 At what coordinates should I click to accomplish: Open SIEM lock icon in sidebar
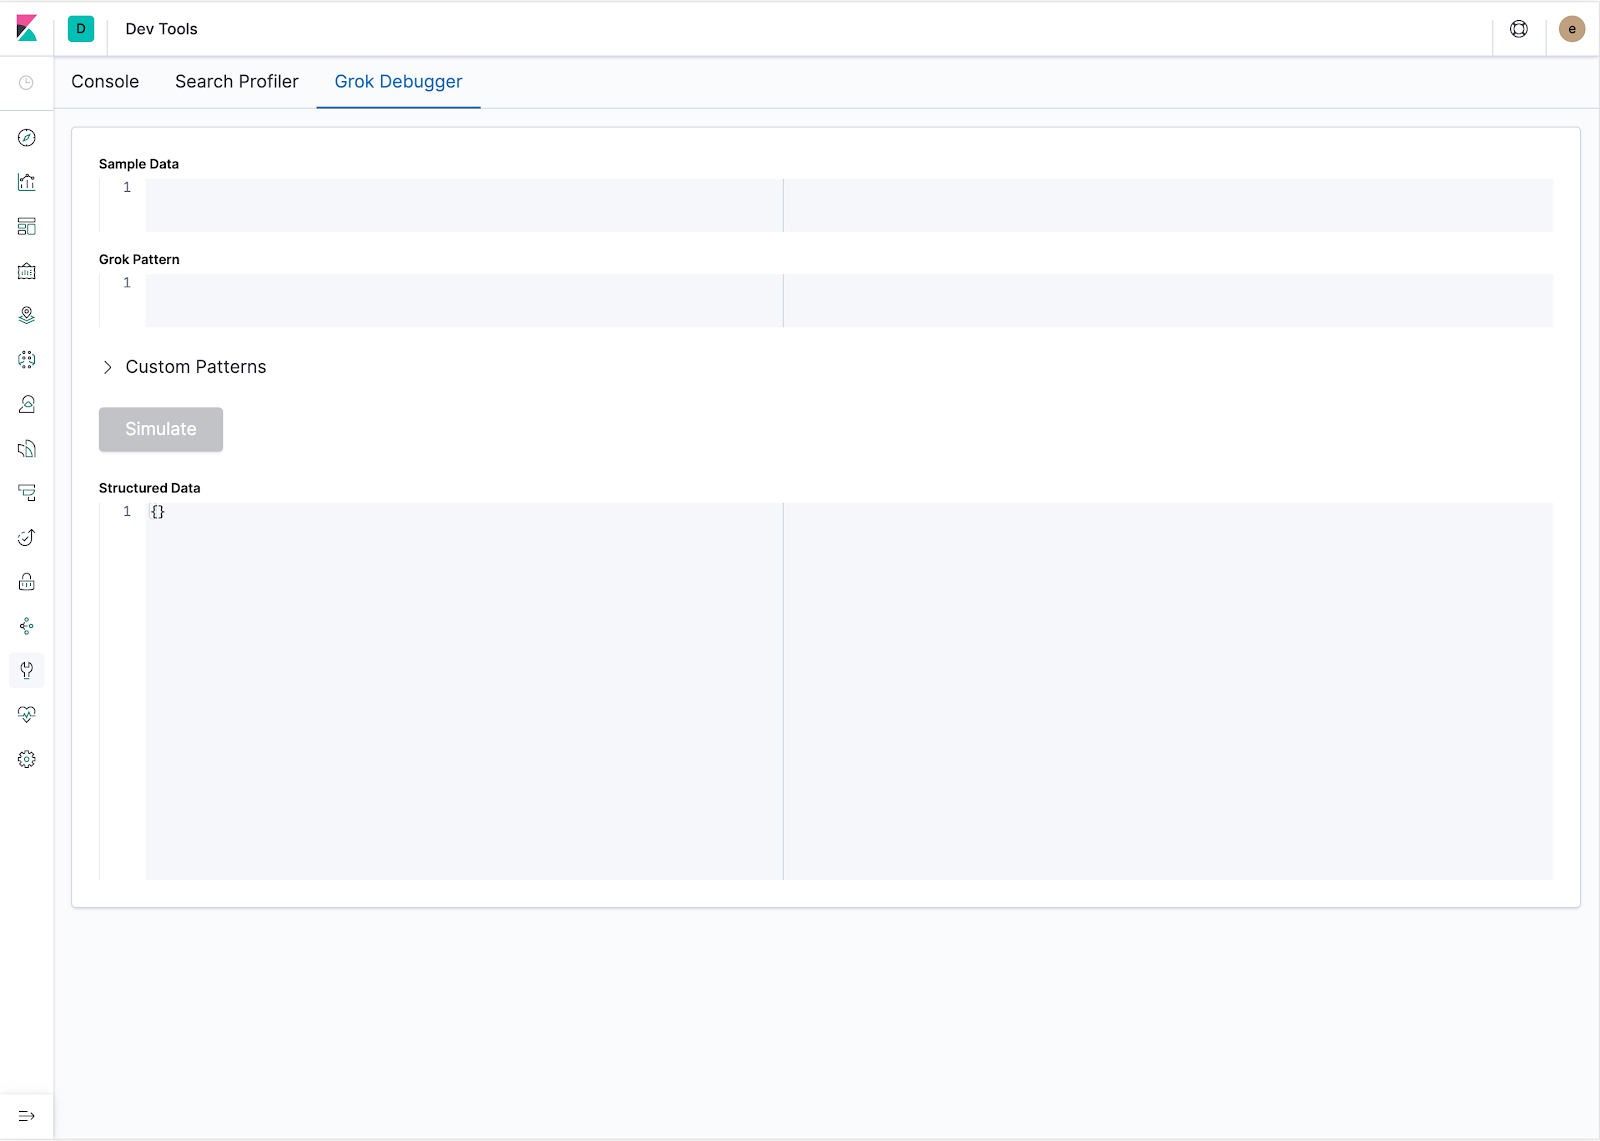coord(27,582)
